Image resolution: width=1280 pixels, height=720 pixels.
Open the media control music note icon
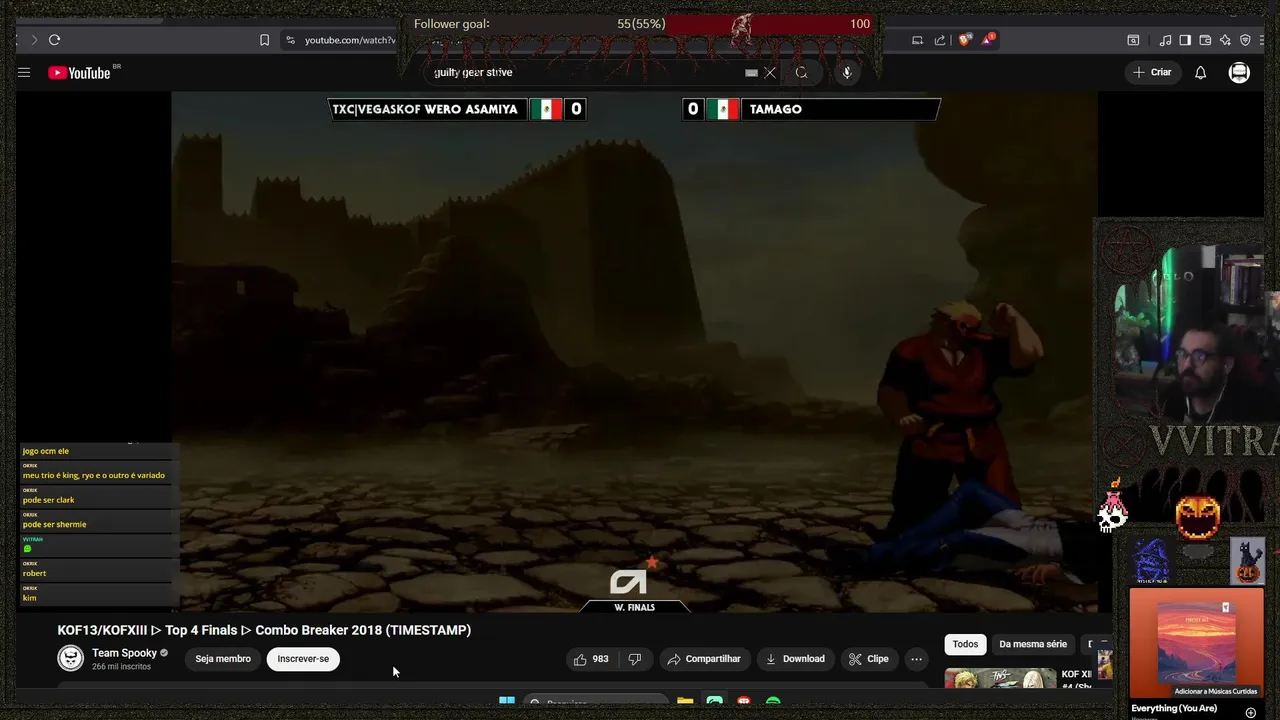(x=1165, y=40)
